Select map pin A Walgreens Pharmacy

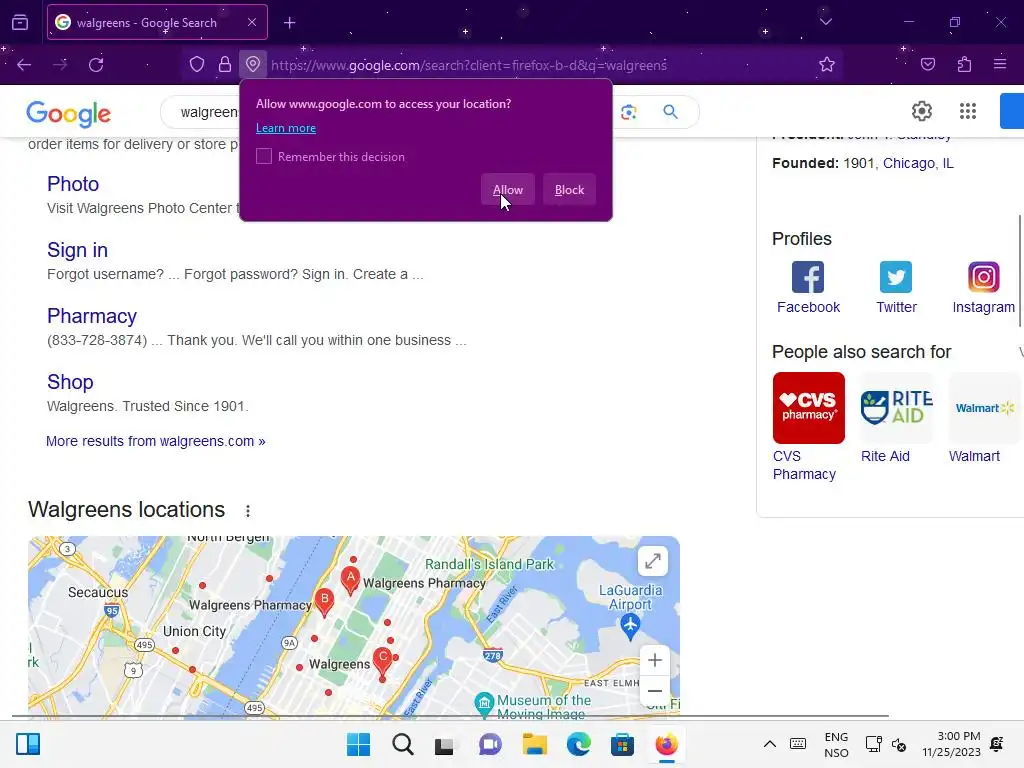[x=350, y=579]
